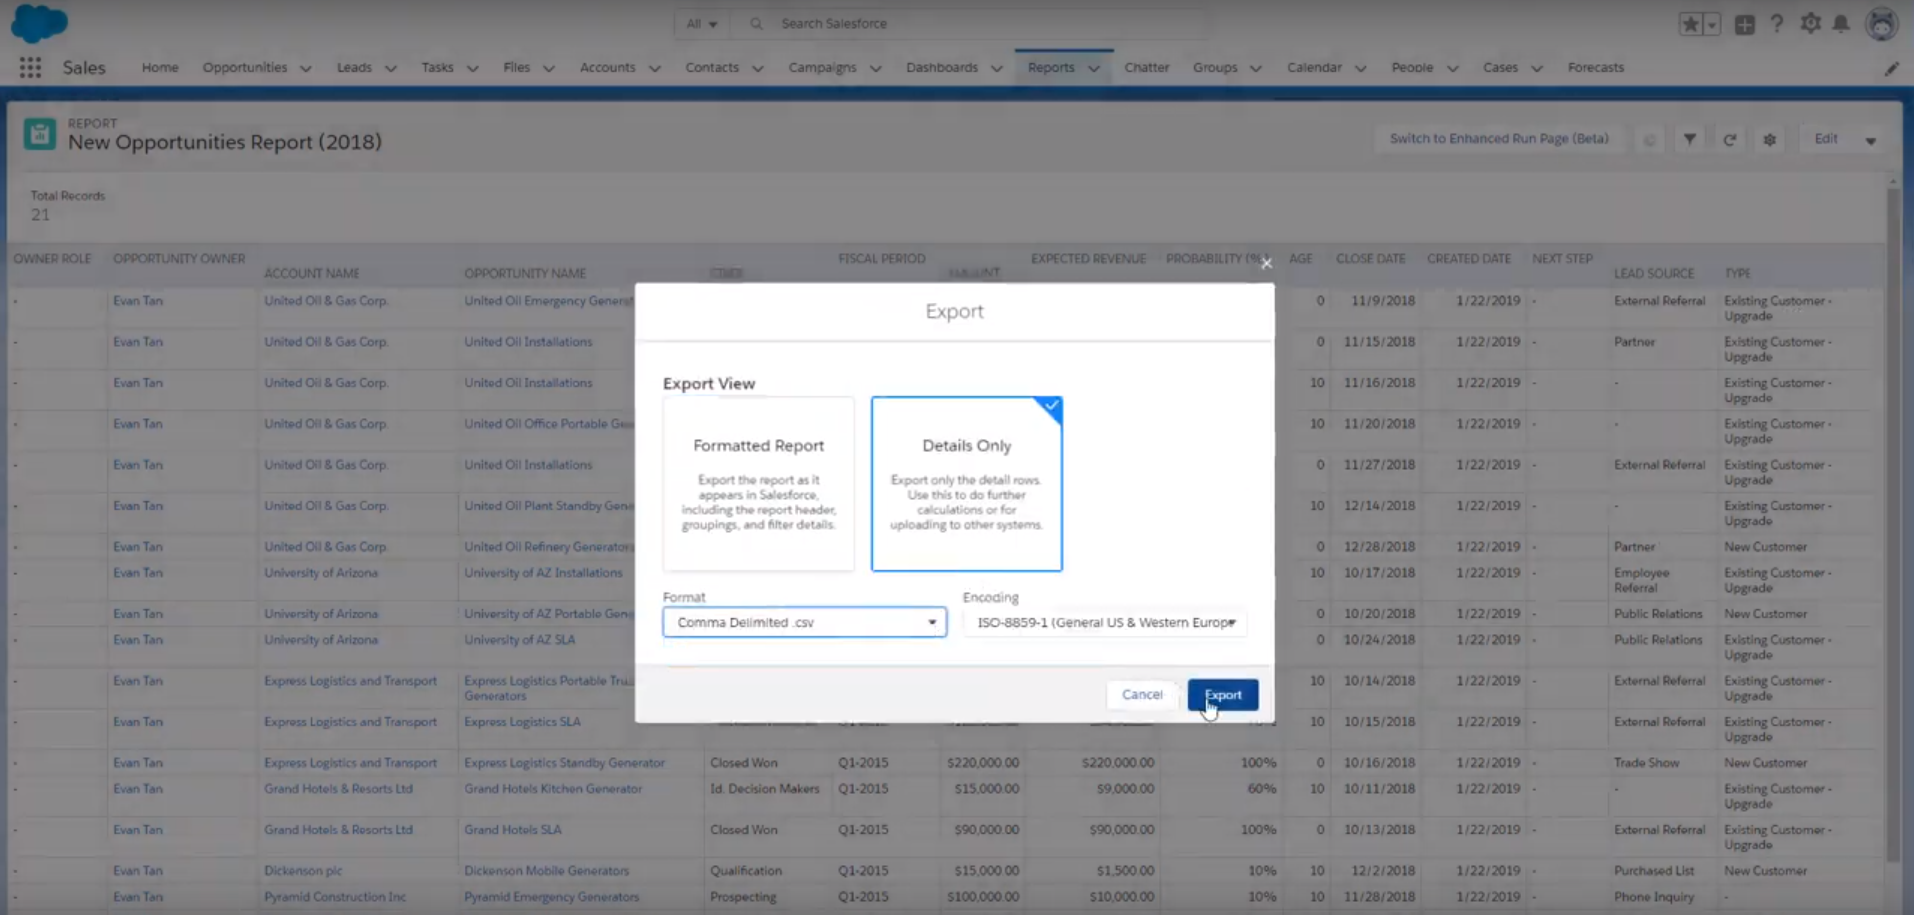Viewport: 1914px width, 915px height.
Task: Open the Help question mark icon
Action: (x=1777, y=23)
